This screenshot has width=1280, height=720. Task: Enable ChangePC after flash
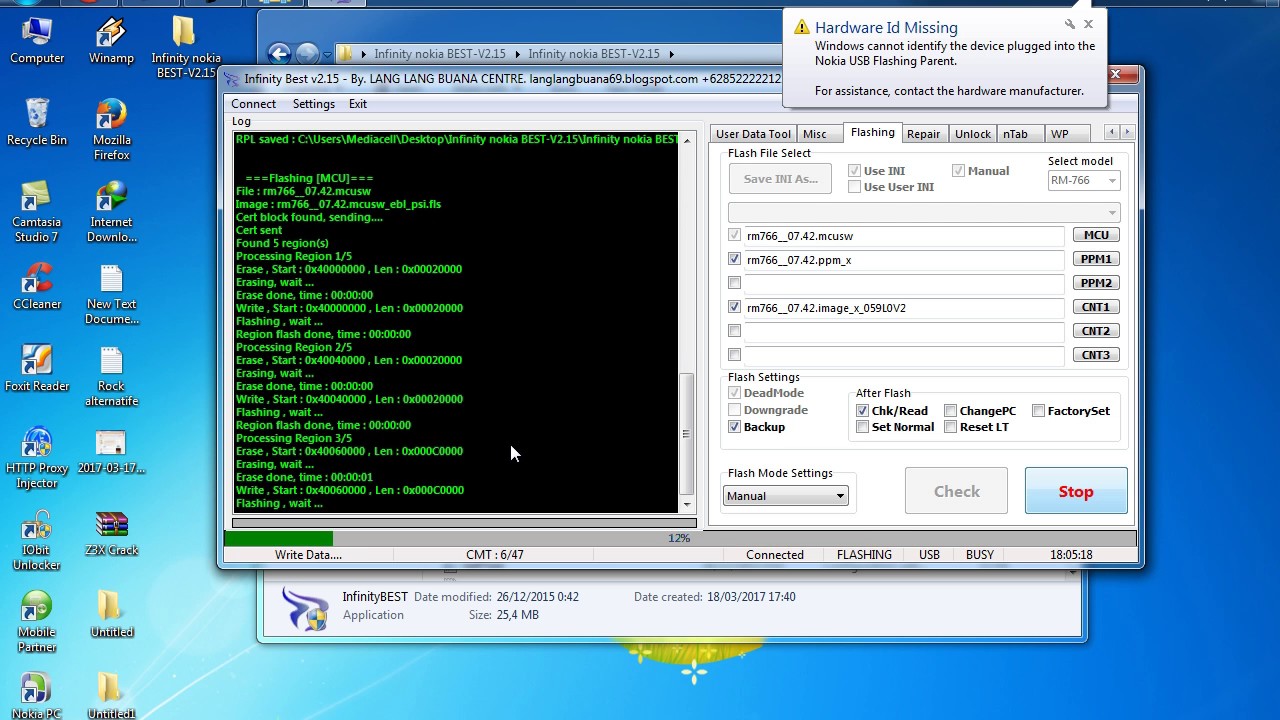coord(951,411)
